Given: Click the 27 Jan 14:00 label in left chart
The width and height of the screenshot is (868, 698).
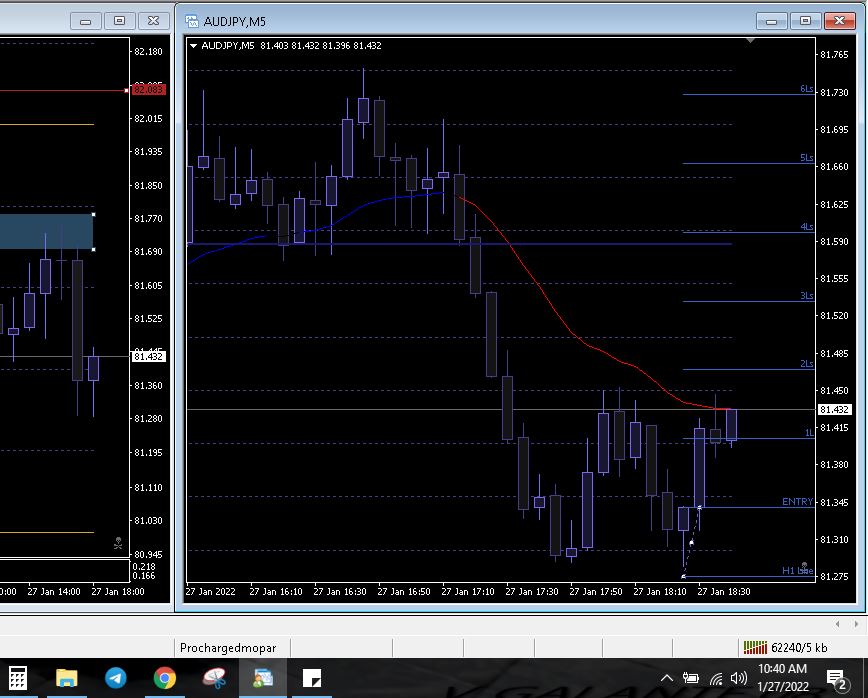Looking at the screenshot, I should tap(54, 592).
